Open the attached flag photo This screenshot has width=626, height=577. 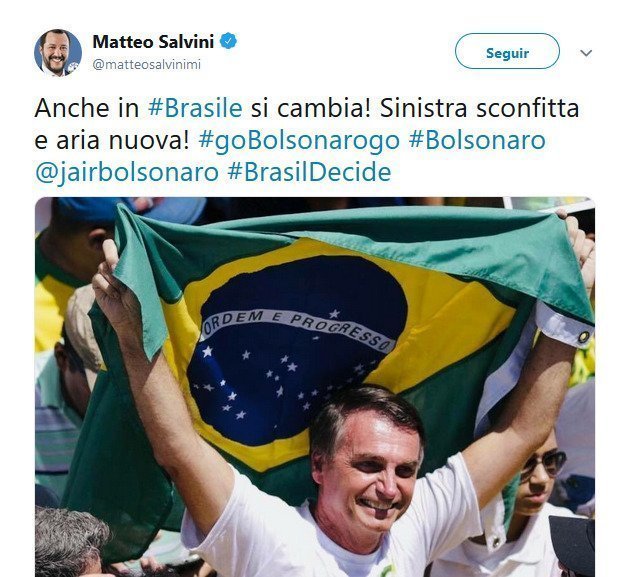[315, 387]
